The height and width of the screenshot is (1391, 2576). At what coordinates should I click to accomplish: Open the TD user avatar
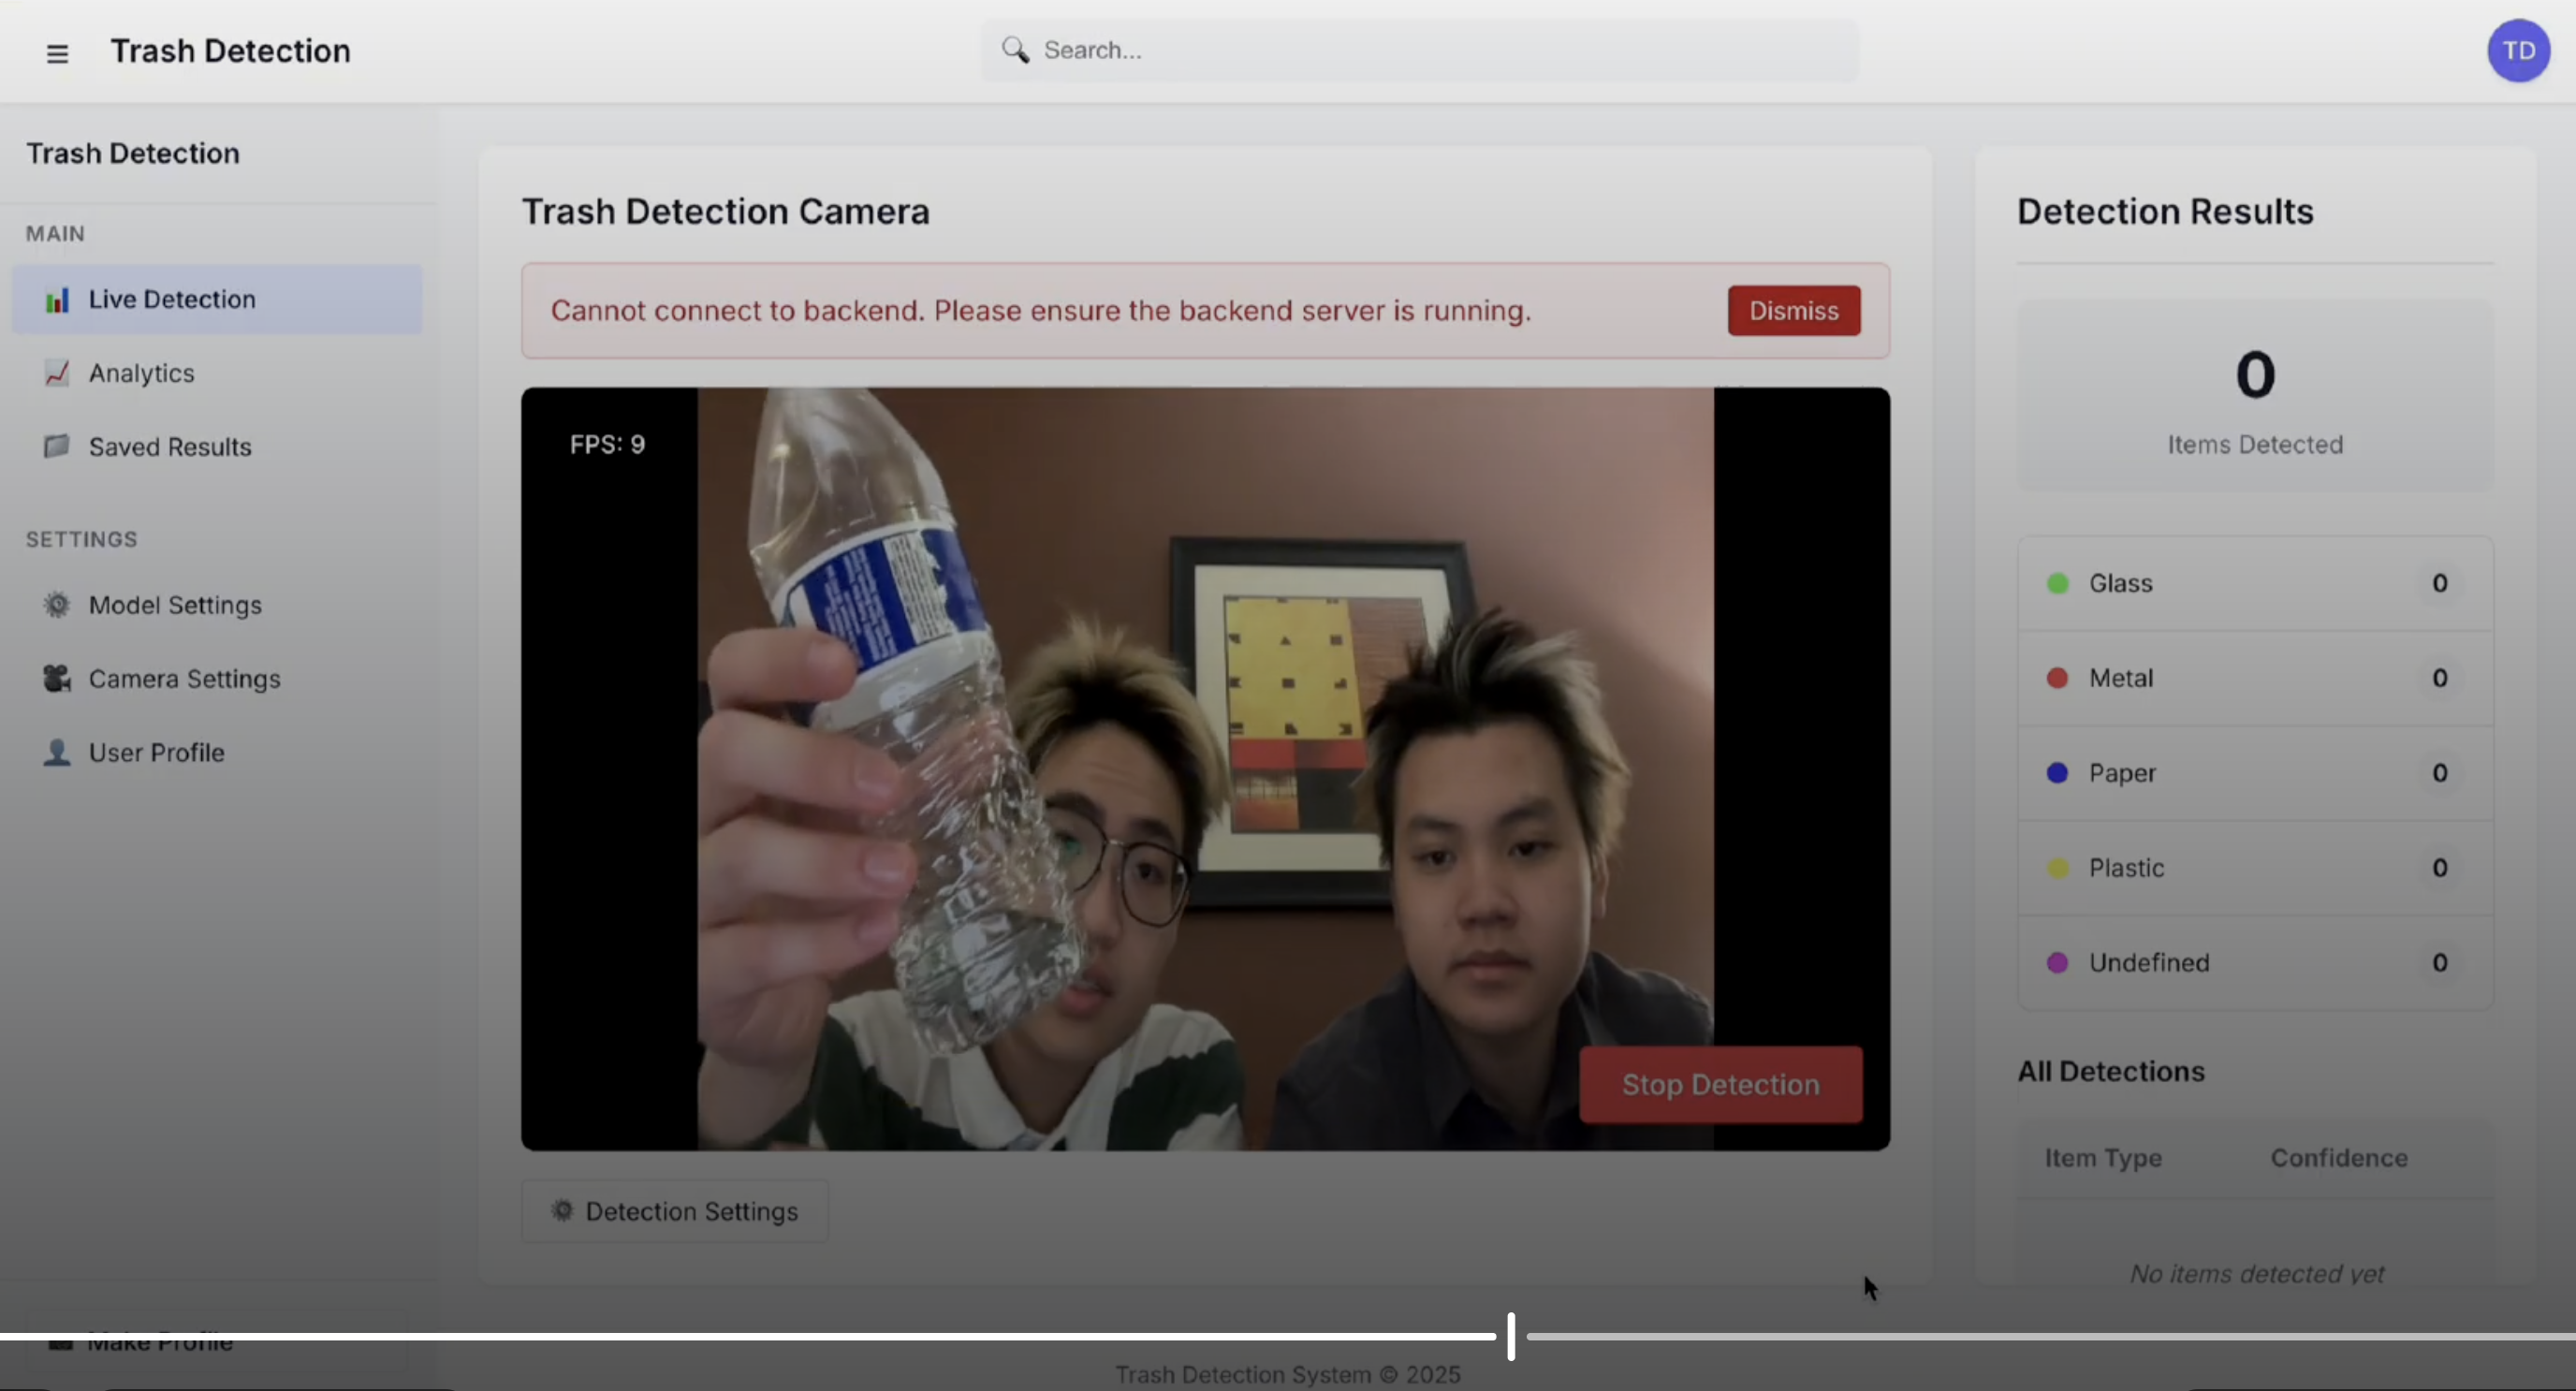pyautogui.click(x=2517, y=50)
